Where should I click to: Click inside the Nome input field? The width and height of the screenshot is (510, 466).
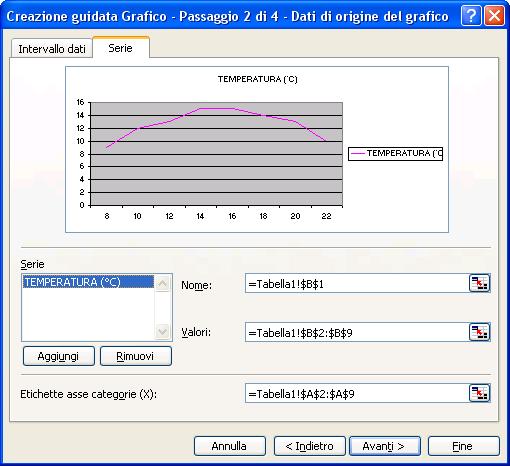click(x=357, y=284)
